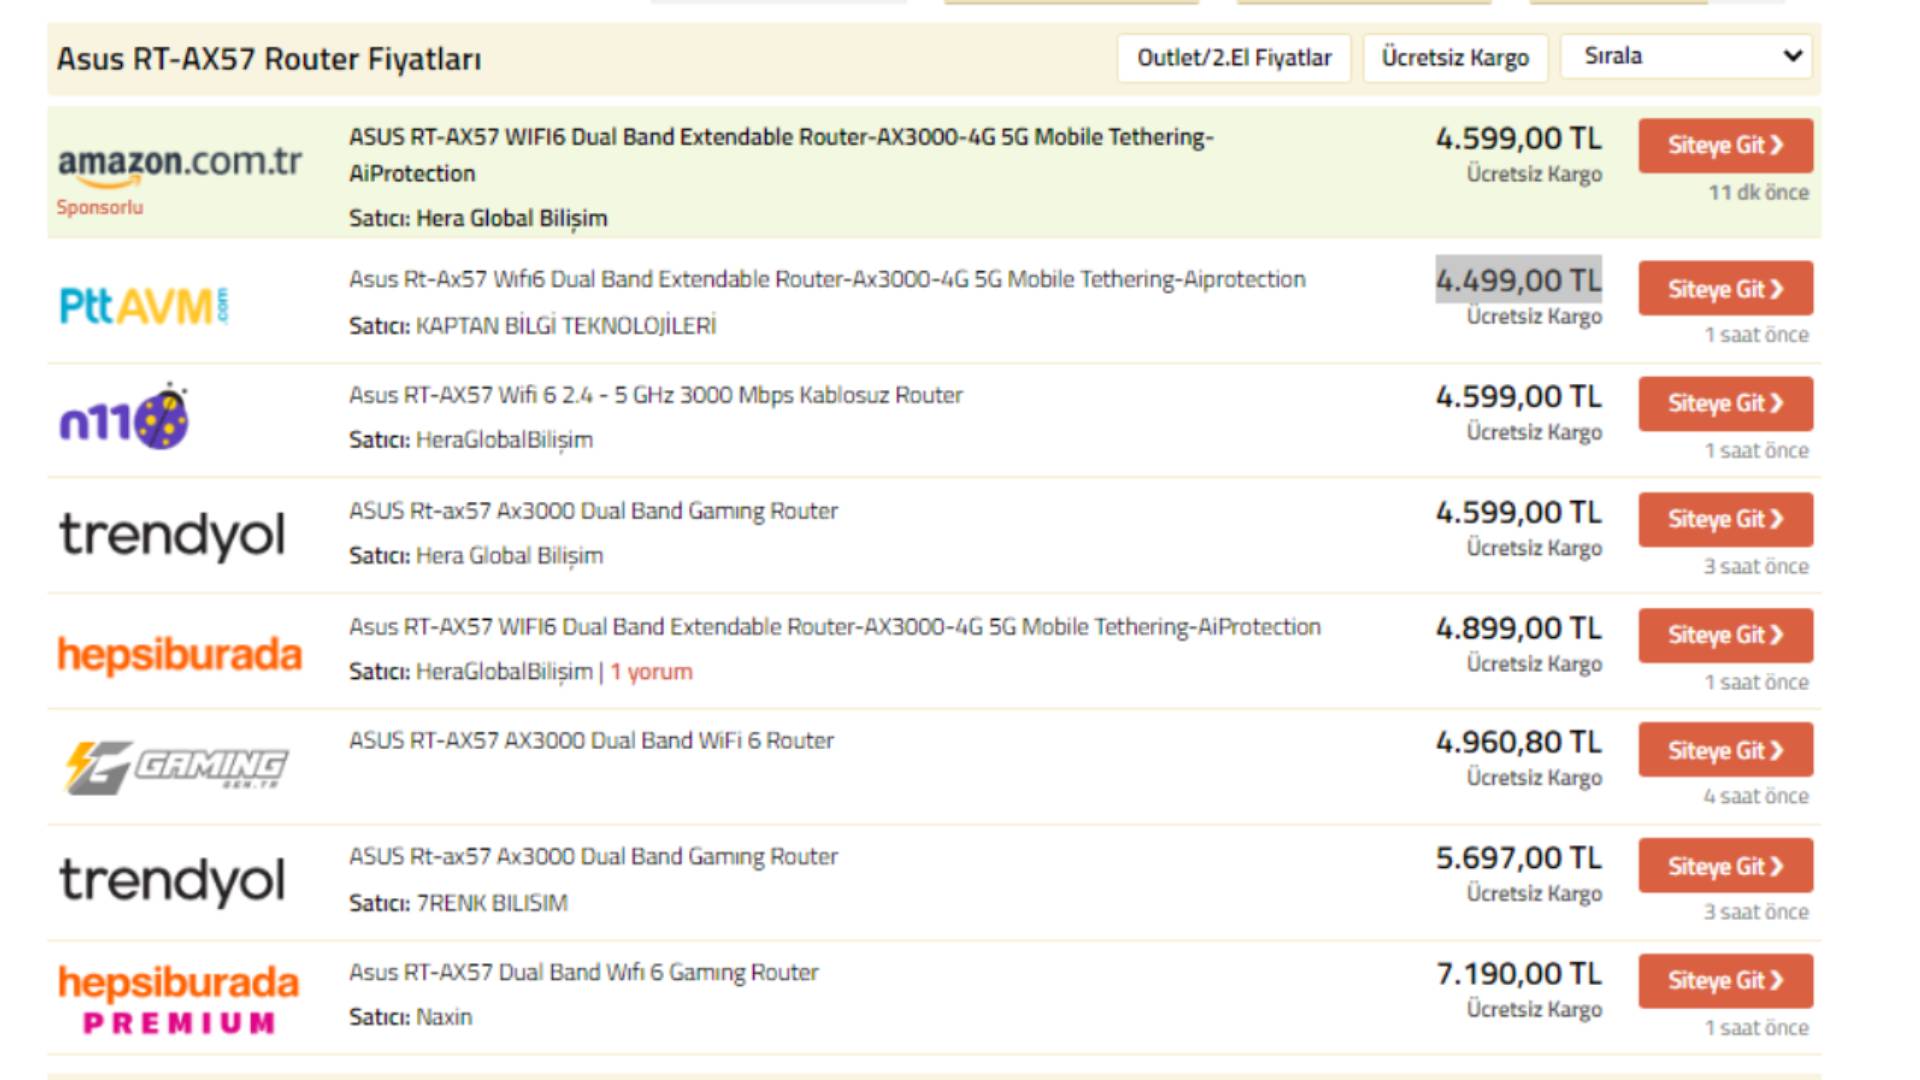Open the 7RENK BILISIM Gaming Router title
The image size is (1920, 1080).
593,857
